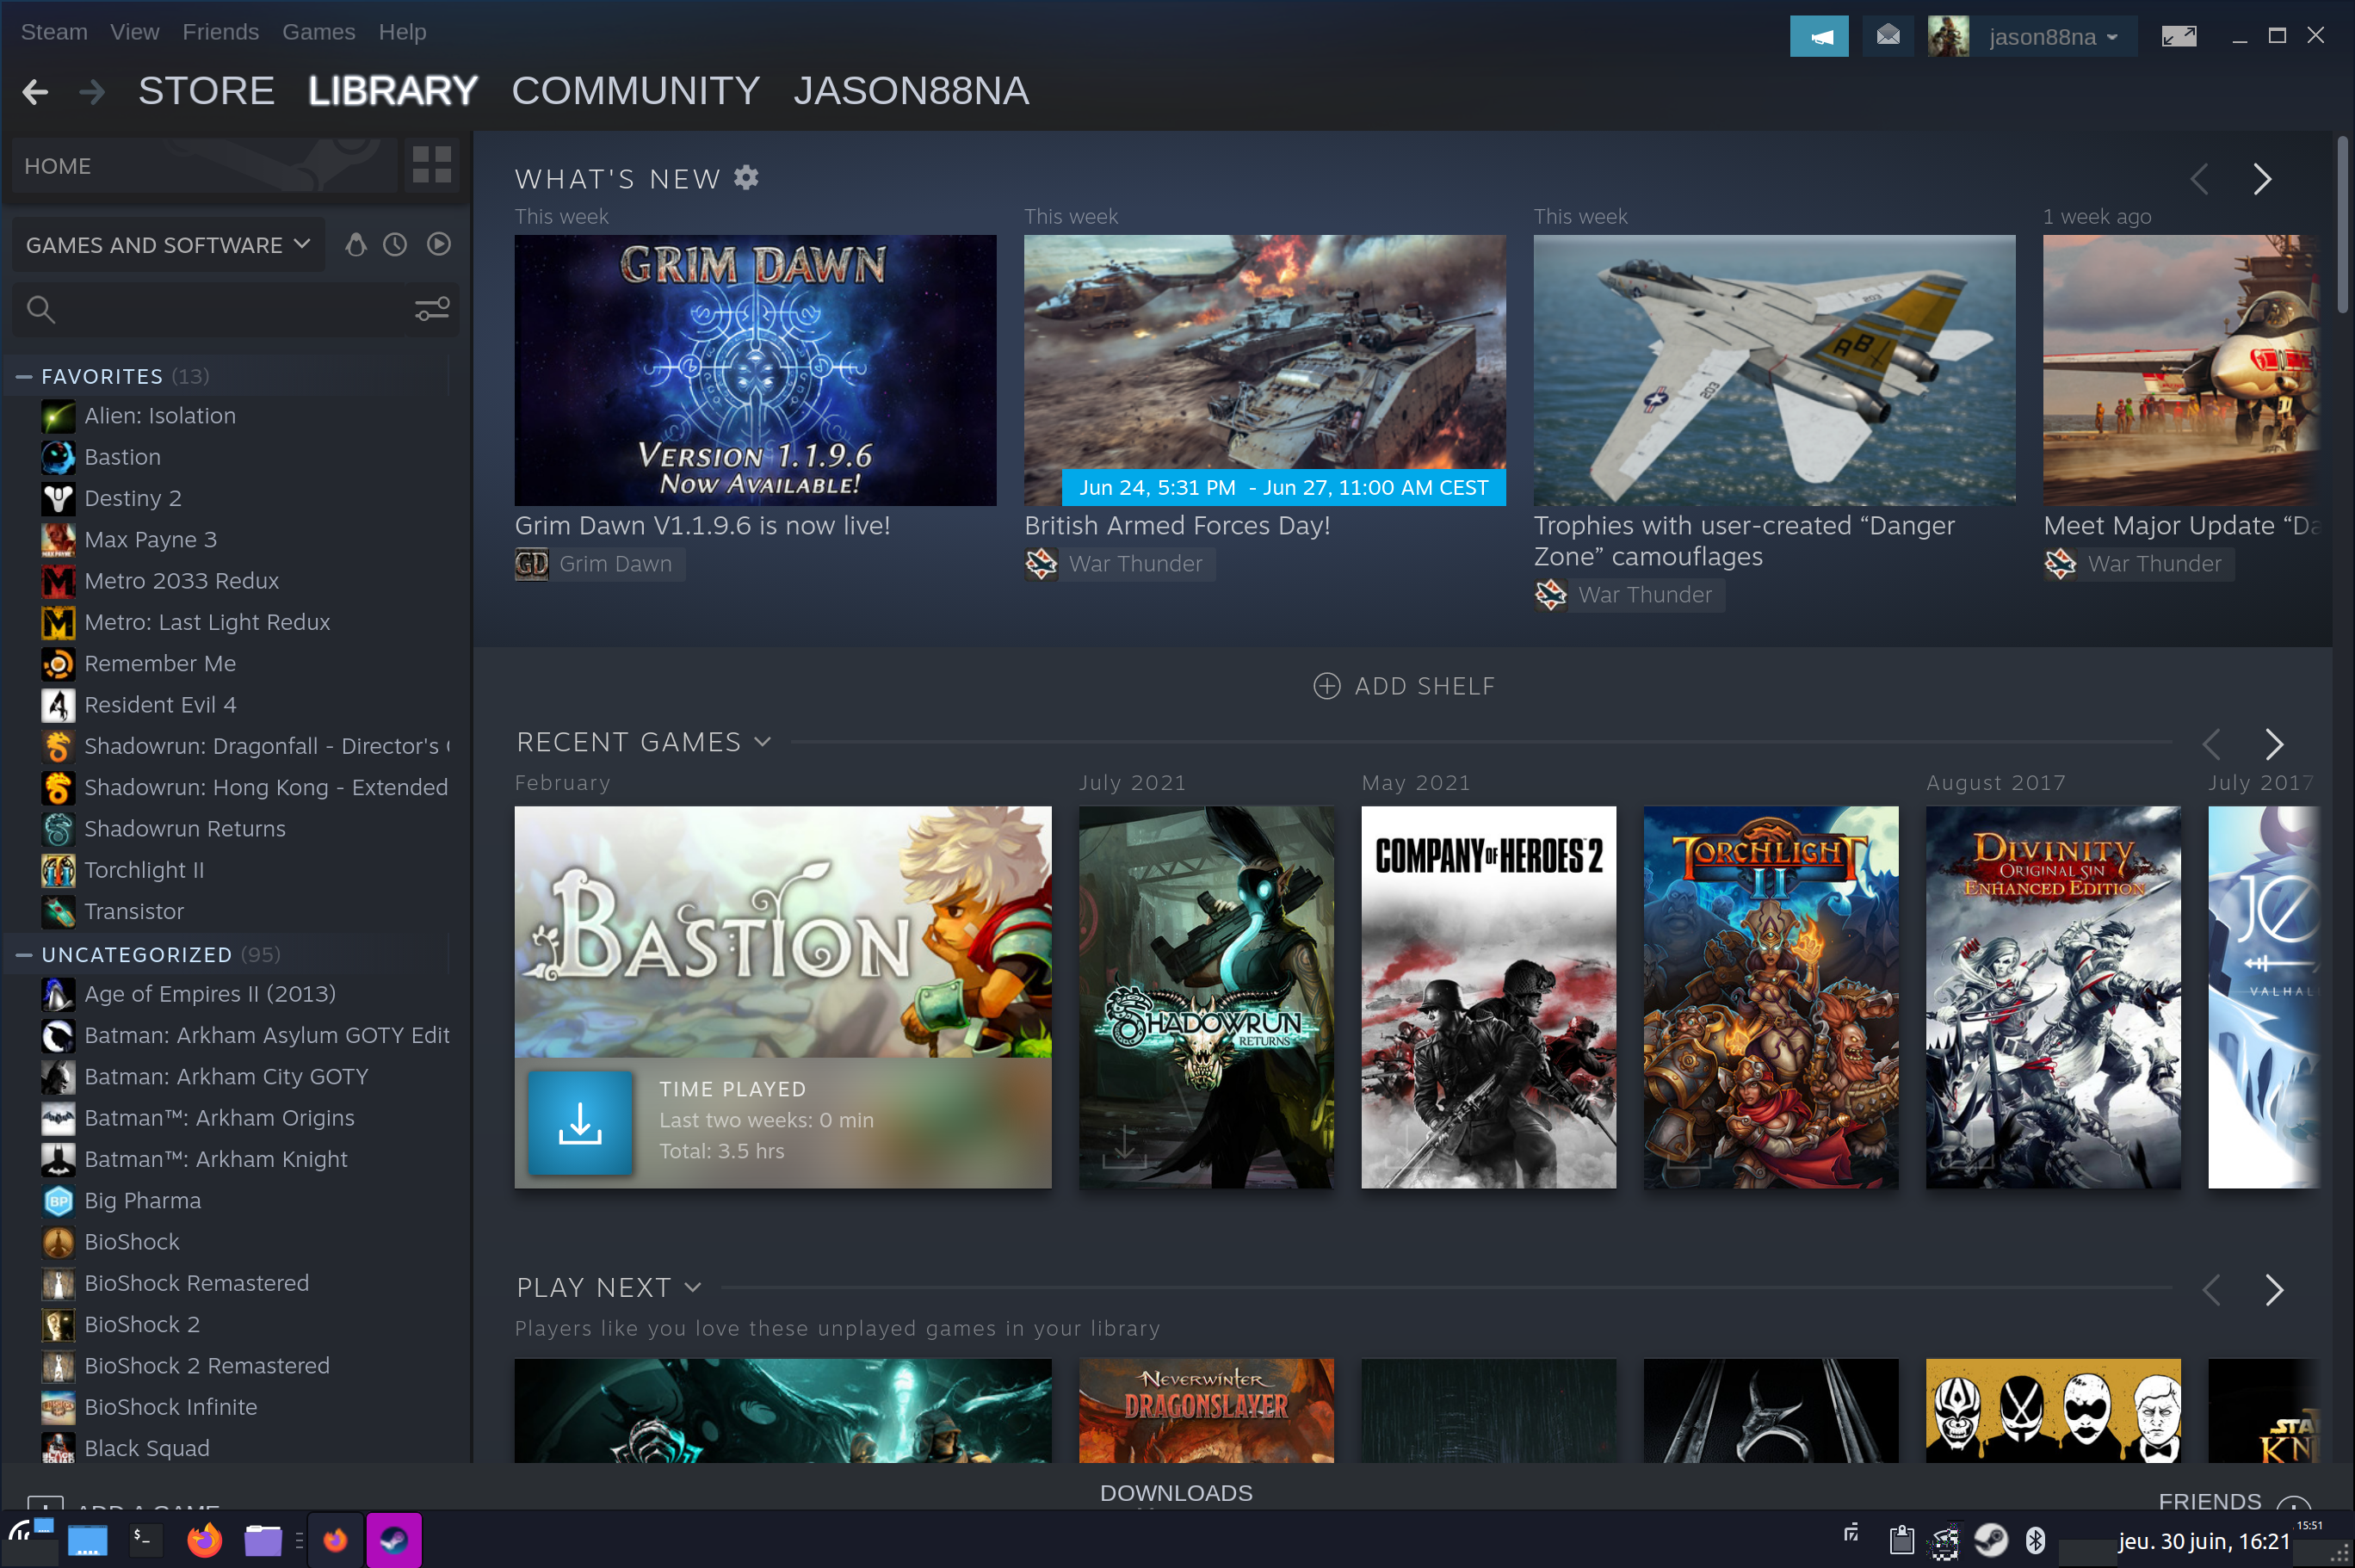Image resolution: width=2355 pixels, height=1568 pixels.
Task: Show next Play Next page
Action: (2274, 1290)
